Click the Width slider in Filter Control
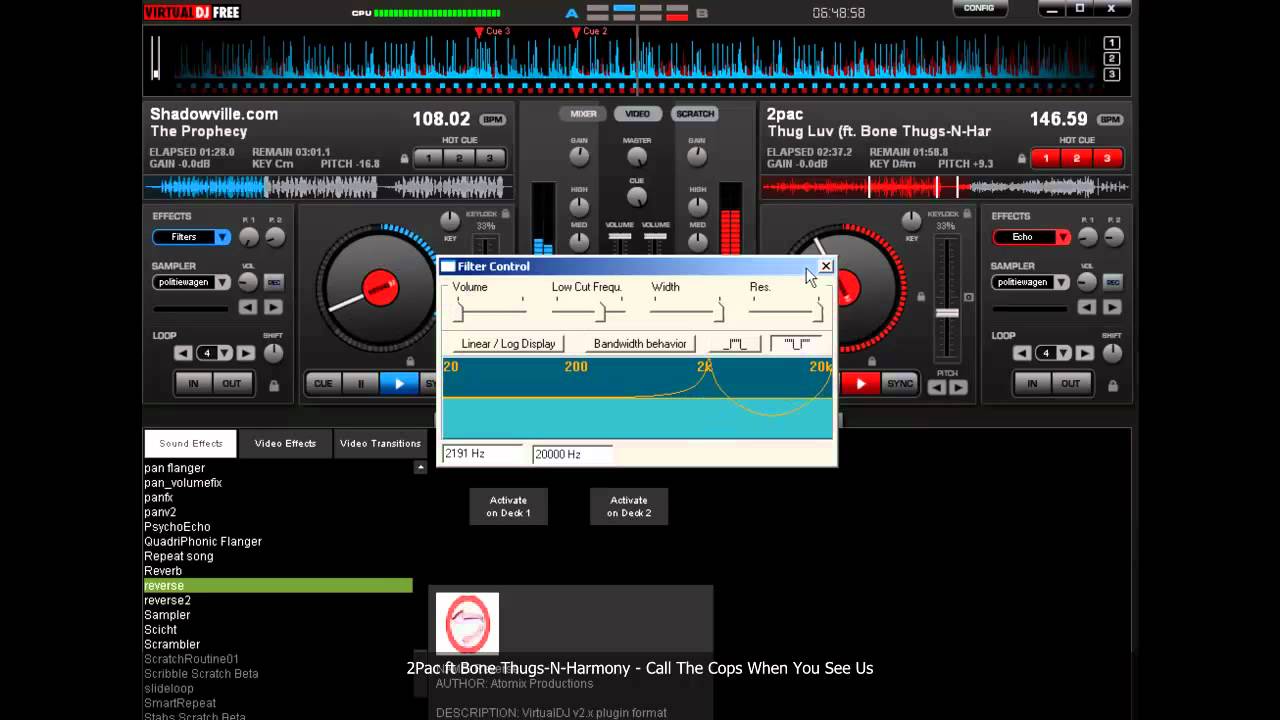This screenshot has height=720, width=1280. click(687, 311)
